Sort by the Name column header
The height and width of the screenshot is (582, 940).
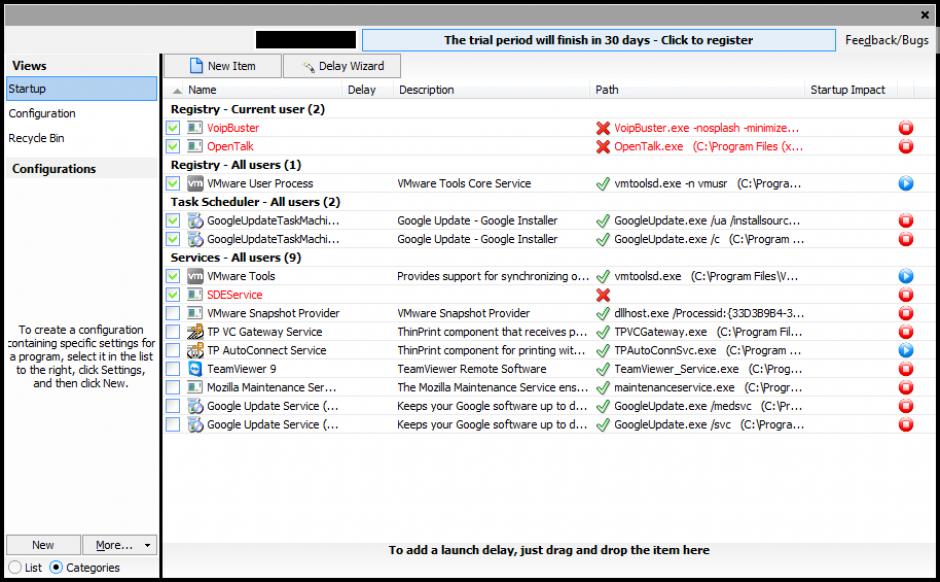(202, 90)
